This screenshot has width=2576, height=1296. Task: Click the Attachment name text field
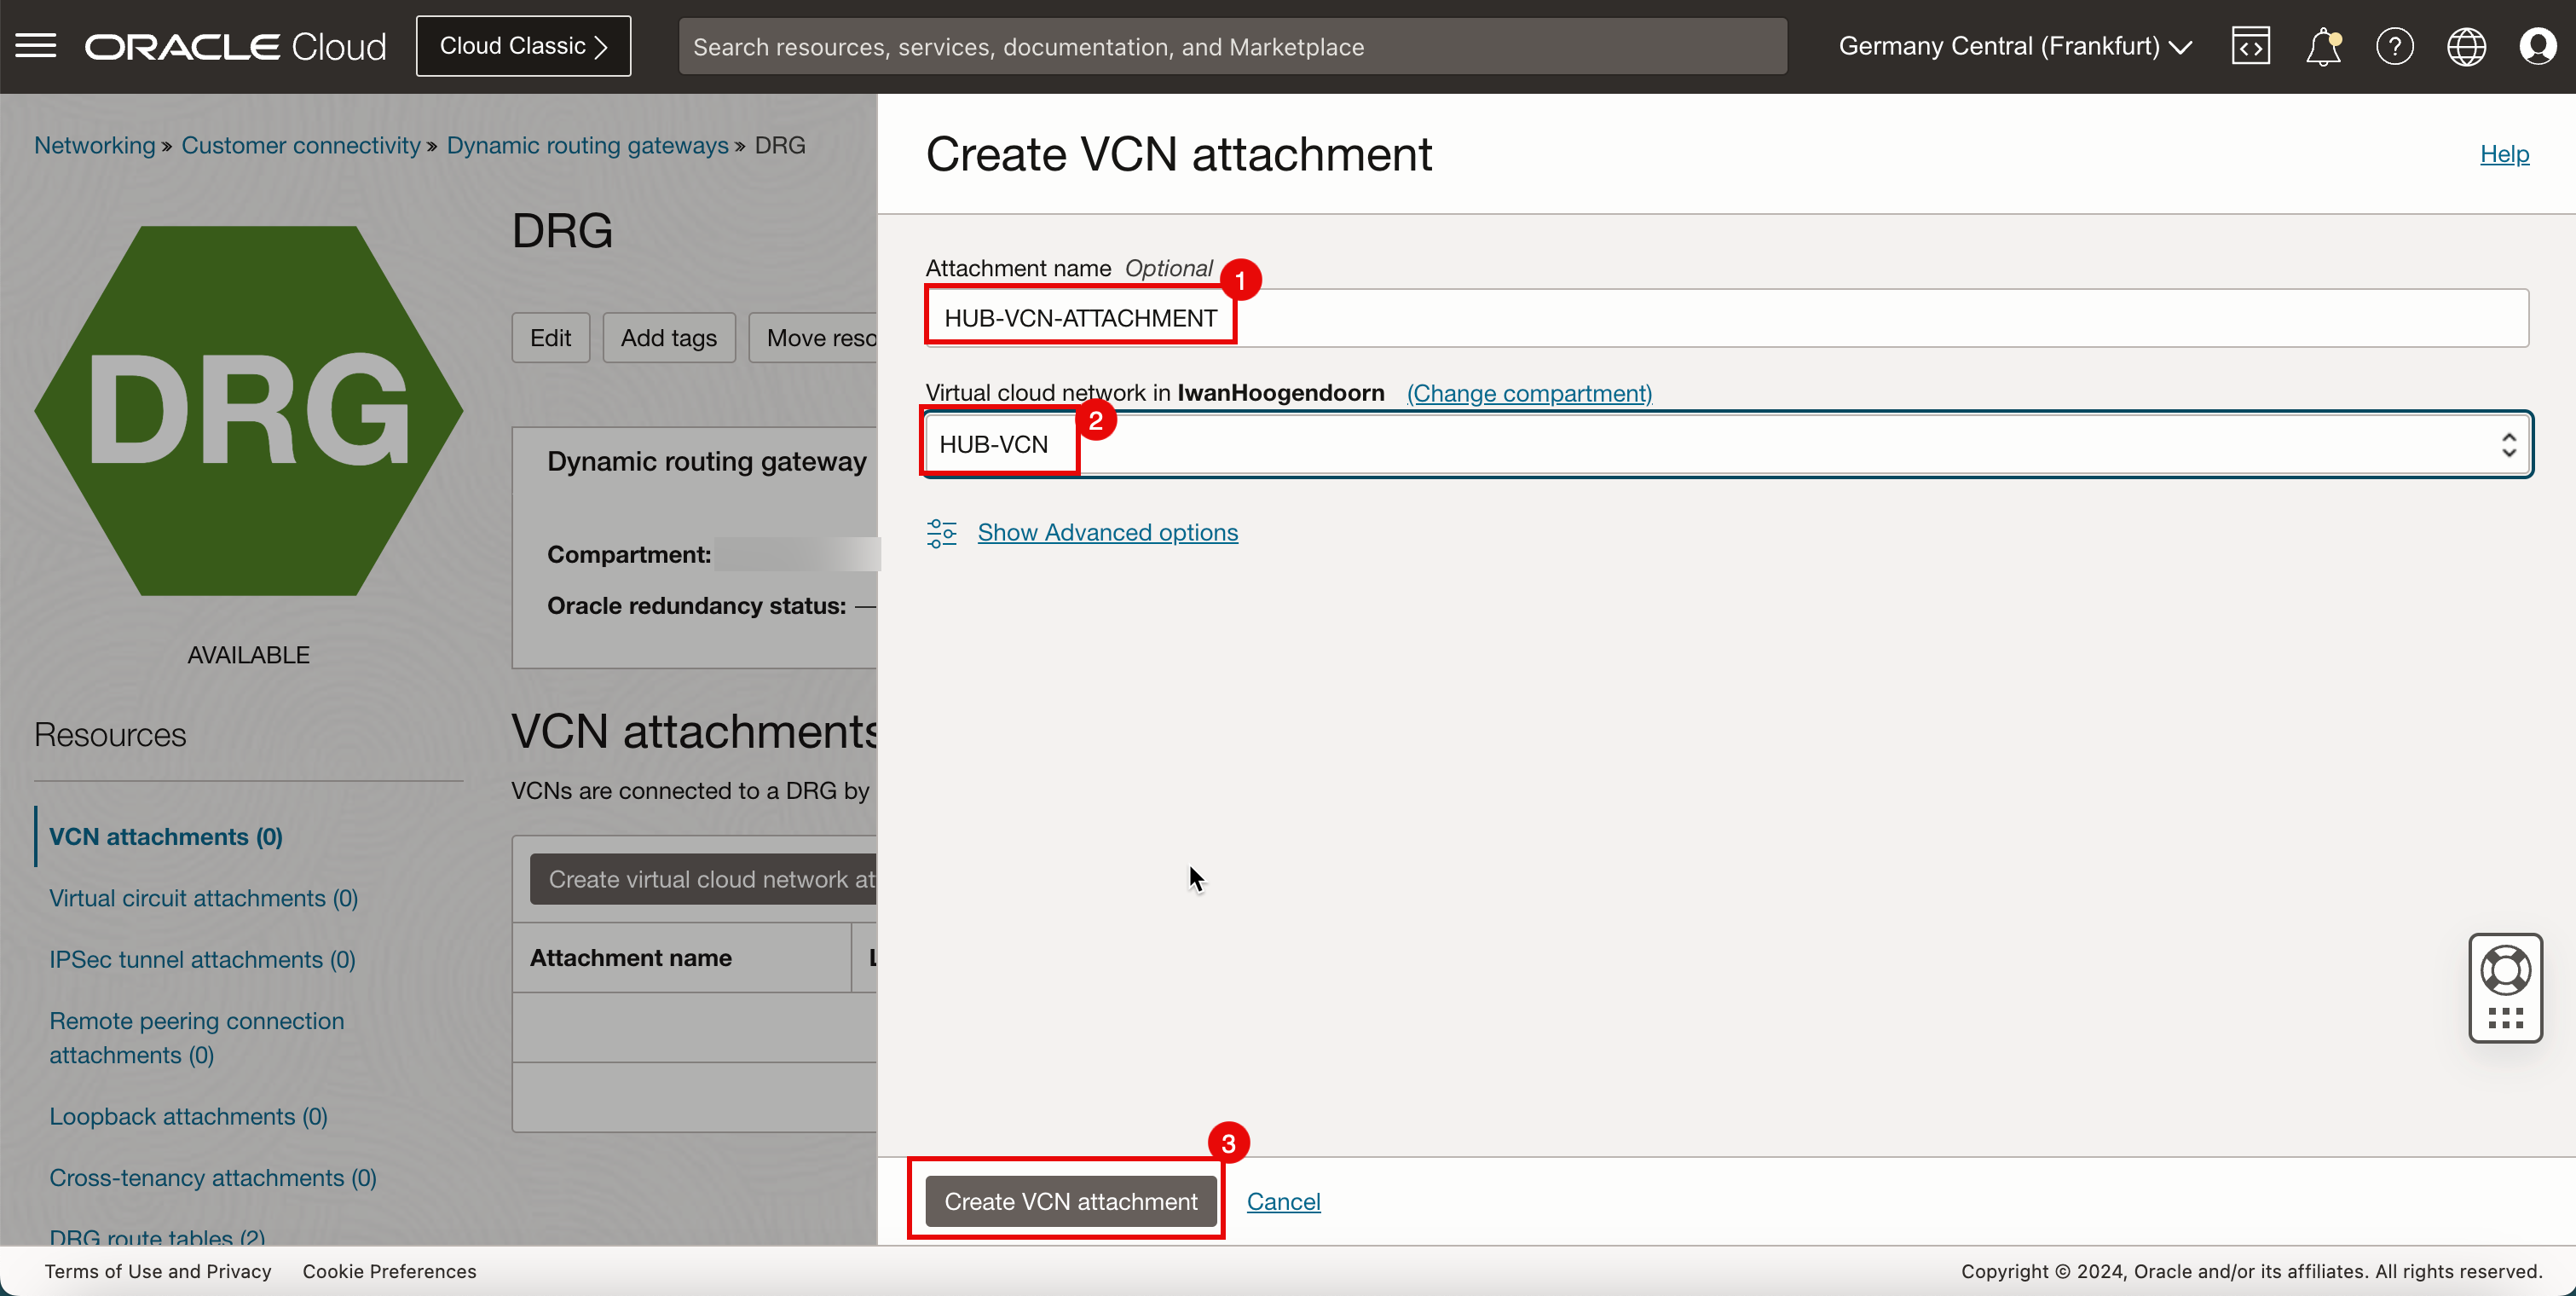[1726, 318]
